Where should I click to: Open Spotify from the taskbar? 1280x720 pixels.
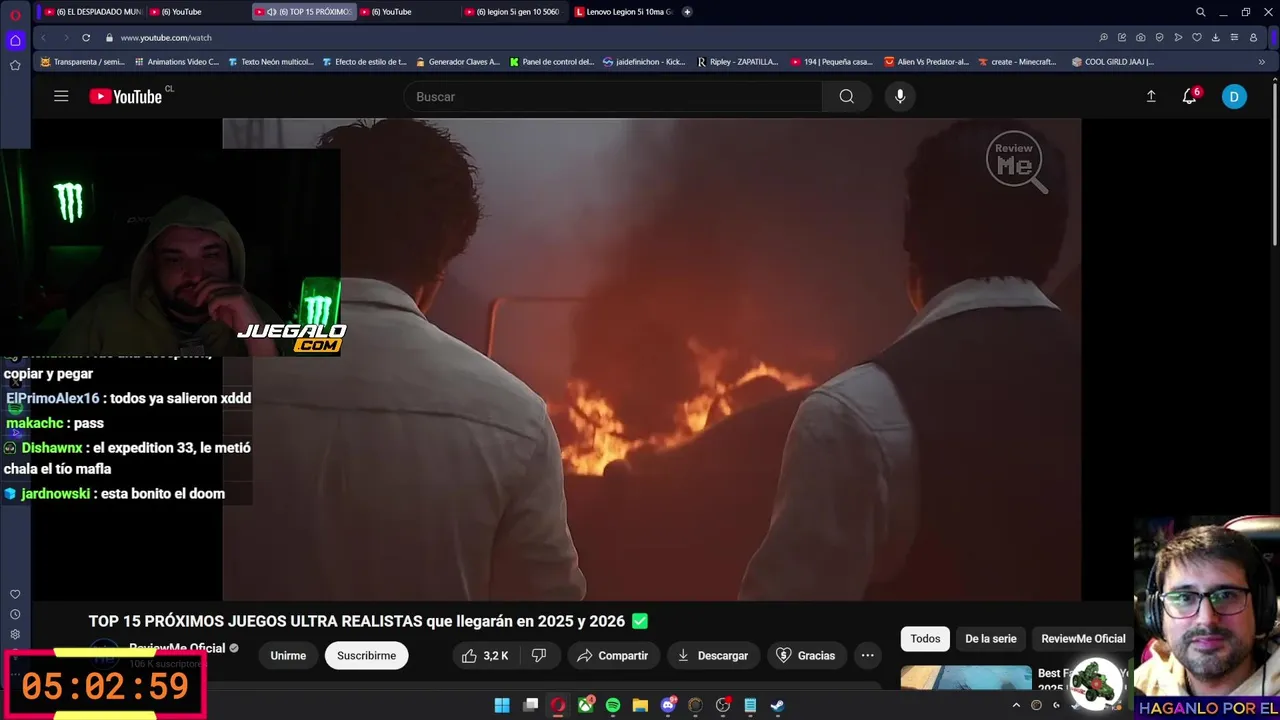613,705
